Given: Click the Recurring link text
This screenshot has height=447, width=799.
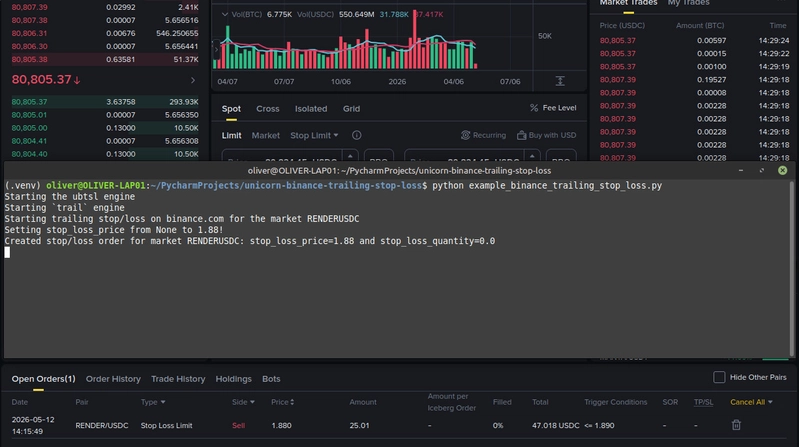Looking at the screenshot, I should [489, 135].
